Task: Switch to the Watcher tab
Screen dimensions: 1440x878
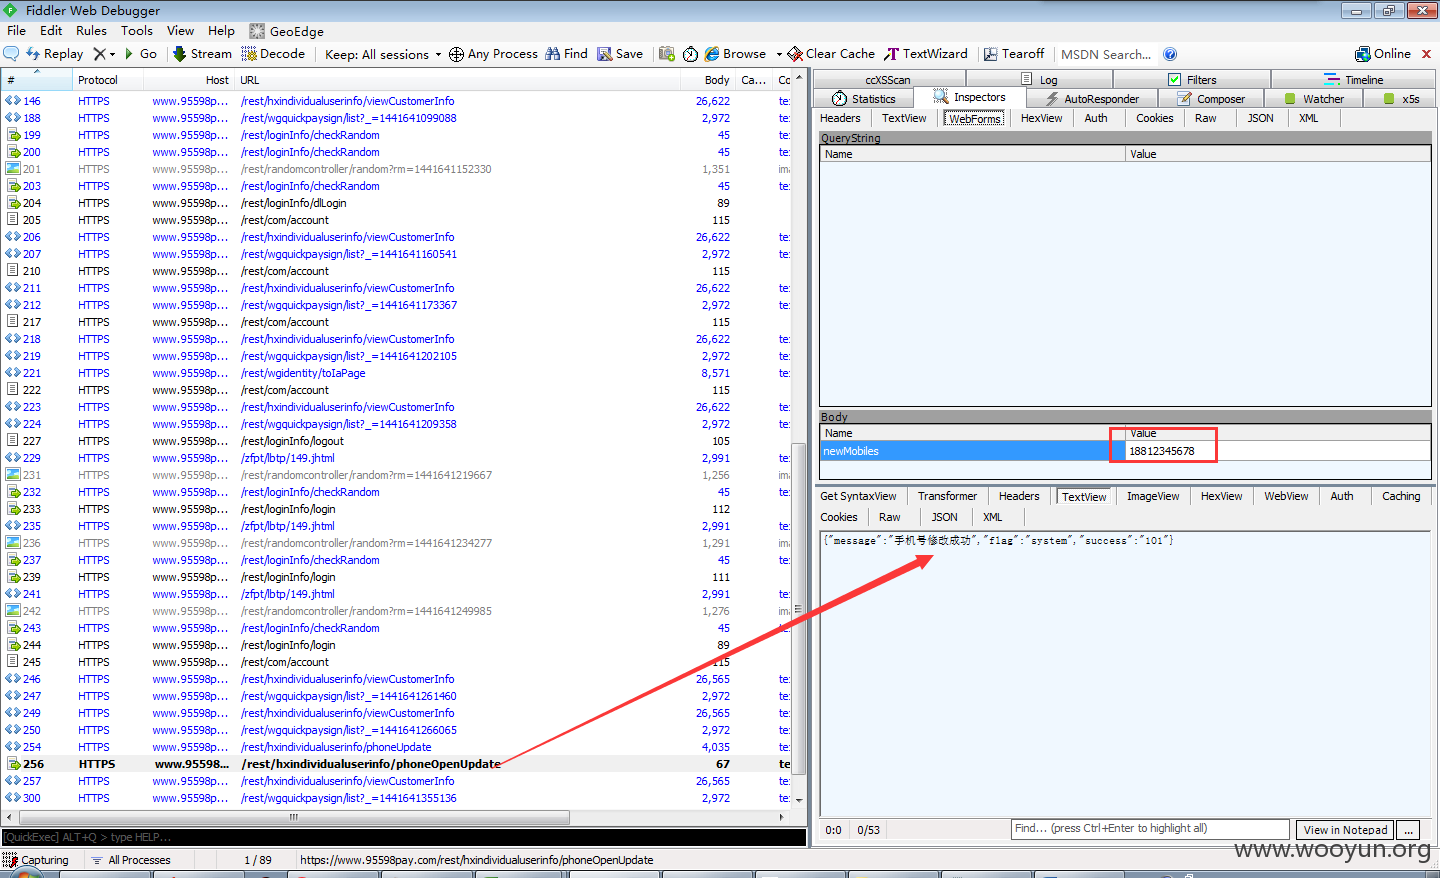Action: [x=1314, y=99]
